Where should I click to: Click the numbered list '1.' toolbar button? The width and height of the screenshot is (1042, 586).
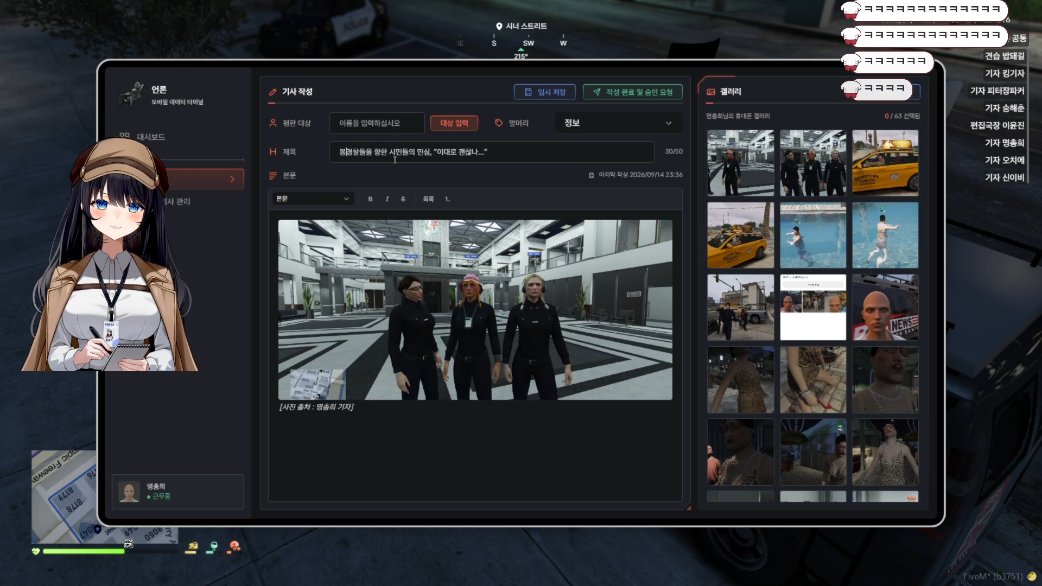click(447, 199)
